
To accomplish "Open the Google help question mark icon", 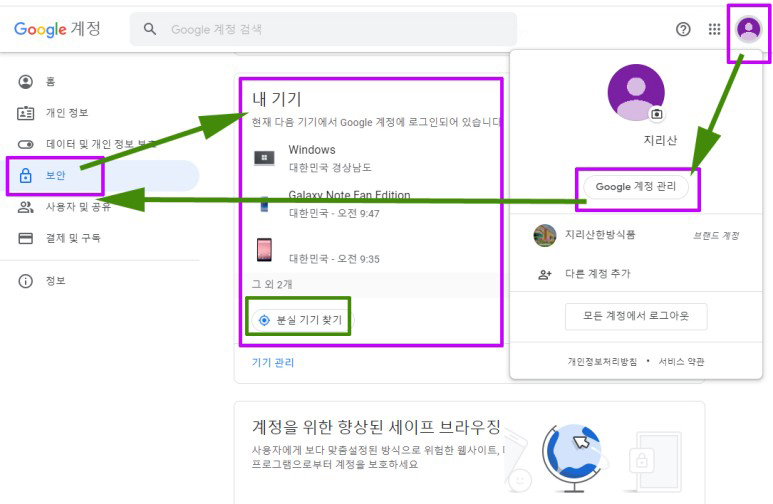I will tap(683, 30).
